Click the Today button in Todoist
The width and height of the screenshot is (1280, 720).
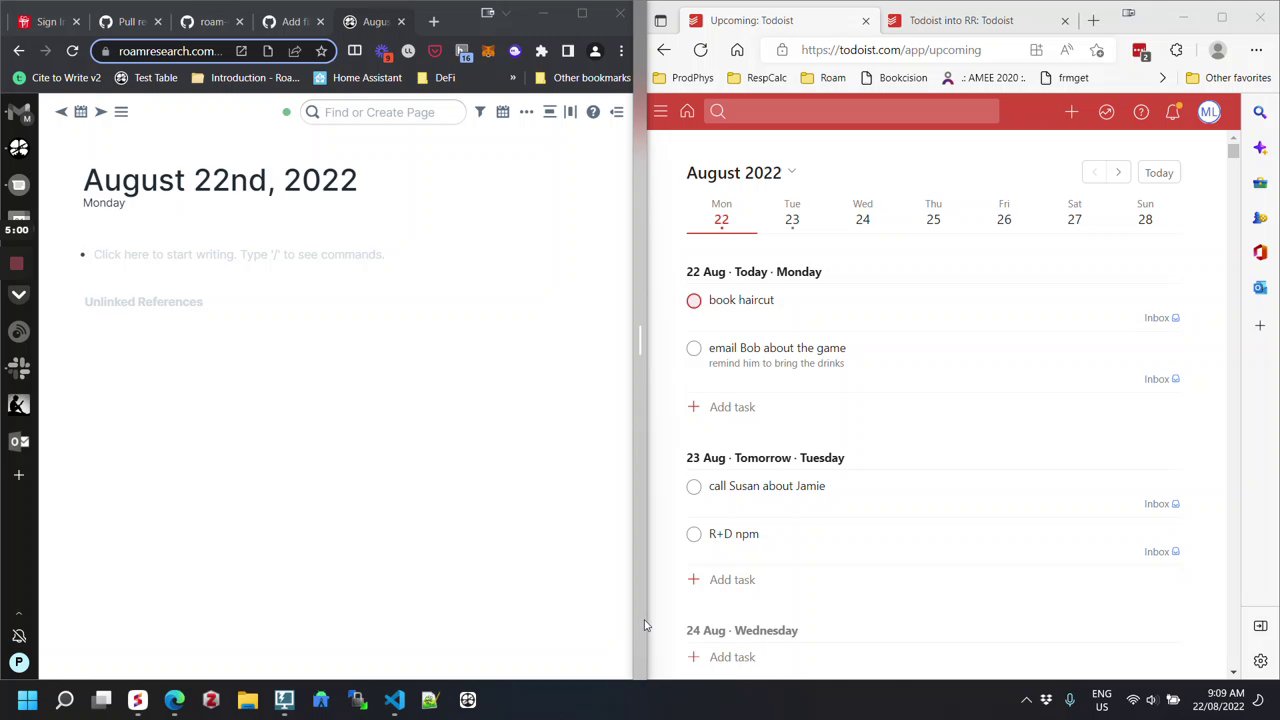[1159, 173]
